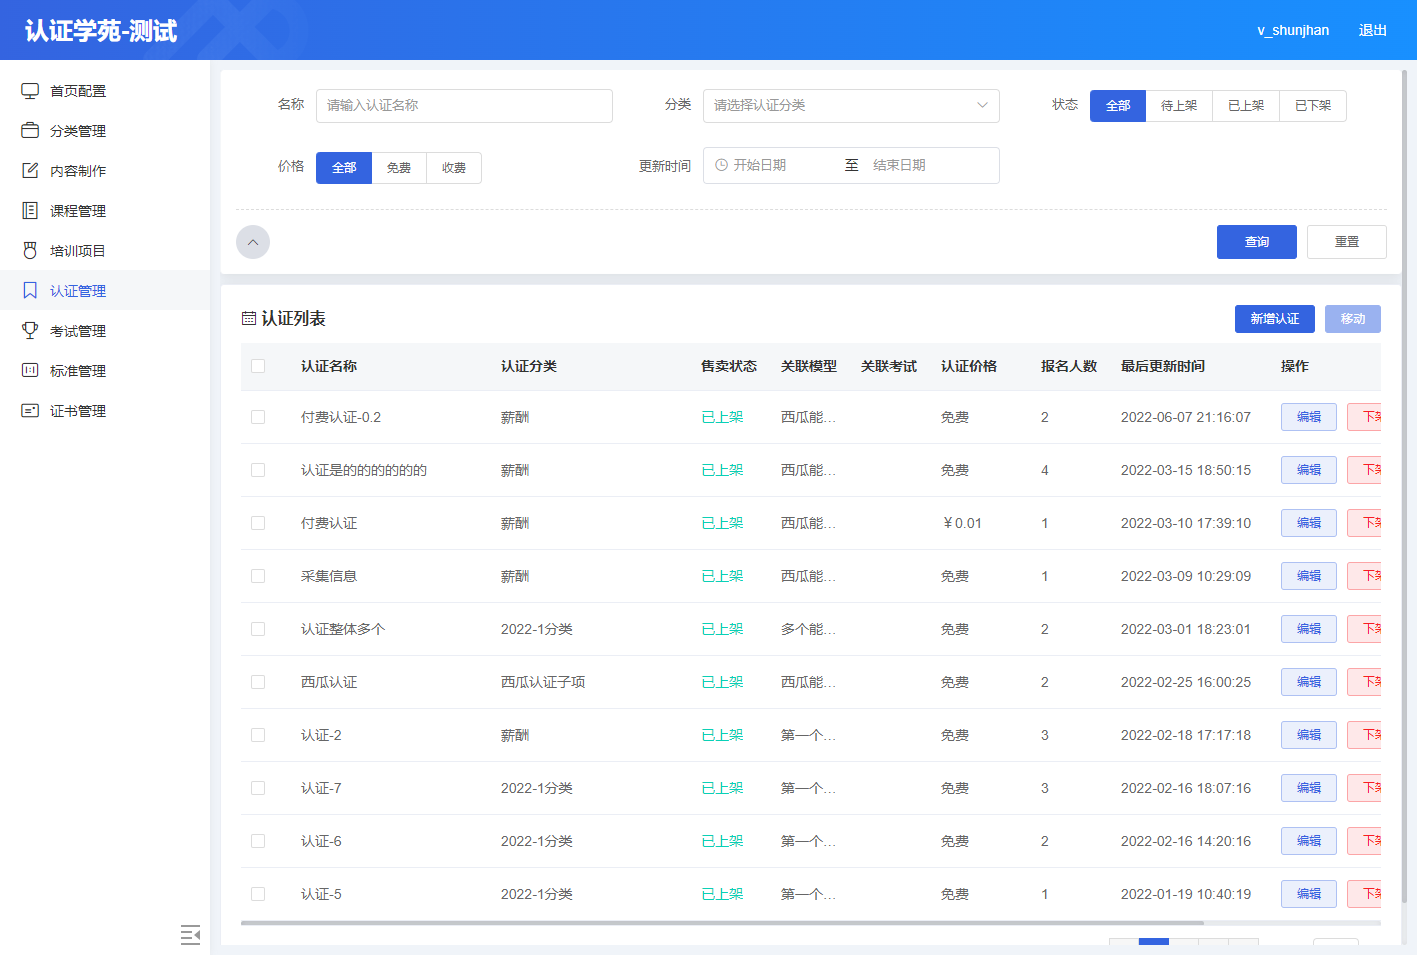Log out via 退出 link
Image resolution: width=1417 pixels, height=955 pixels.
[x=1373, y=30]
